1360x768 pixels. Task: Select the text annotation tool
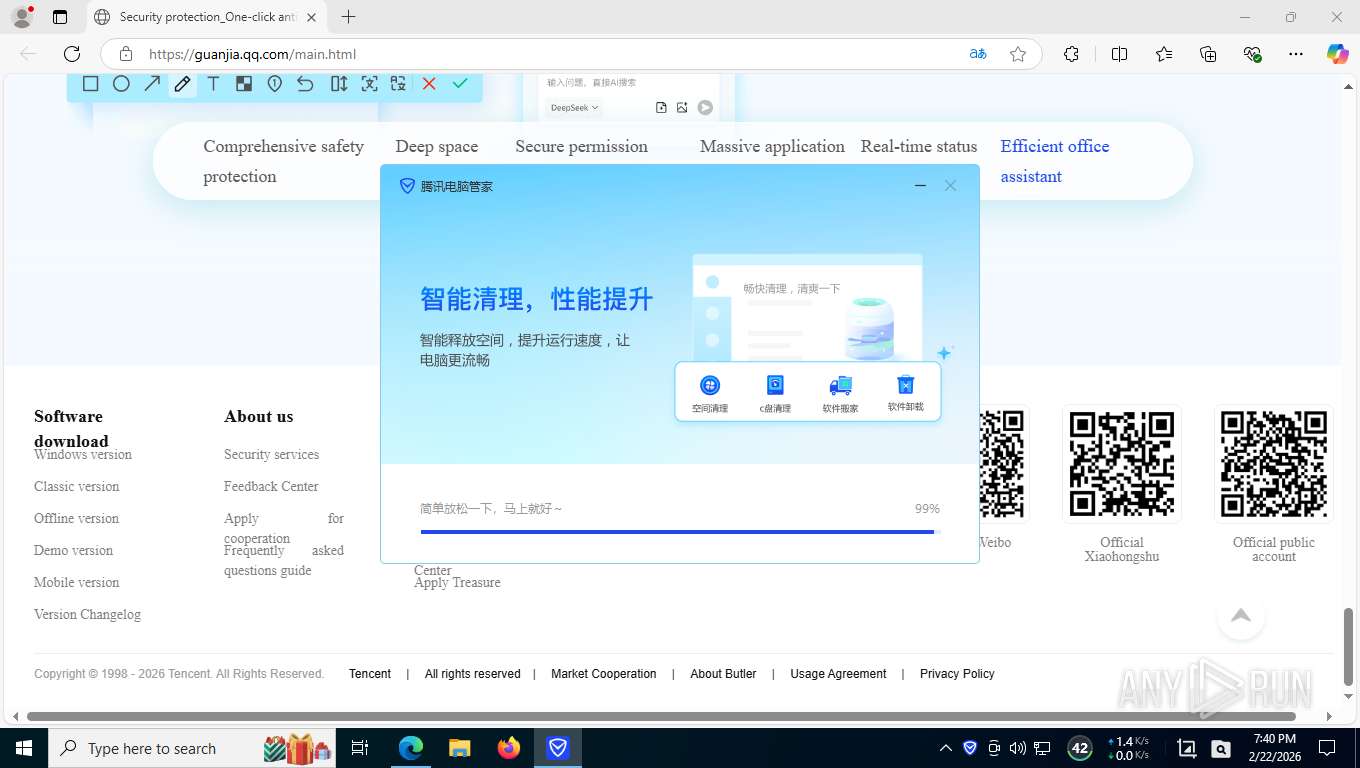click(213, 84)
